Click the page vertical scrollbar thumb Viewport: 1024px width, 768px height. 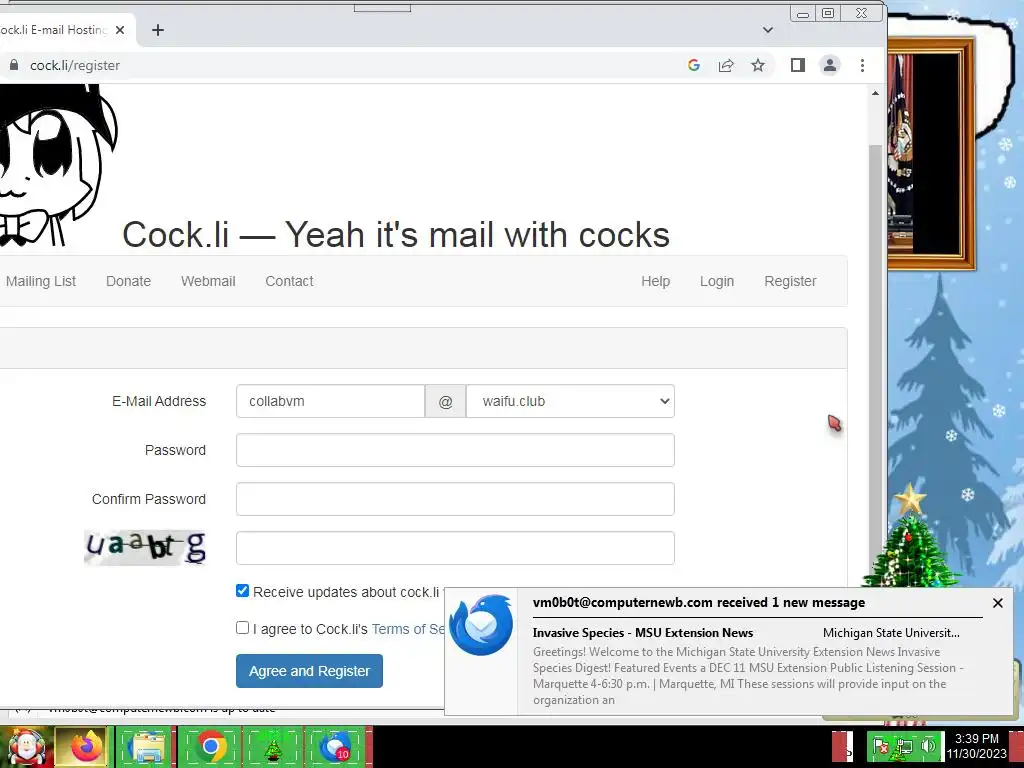pos(875,366)
